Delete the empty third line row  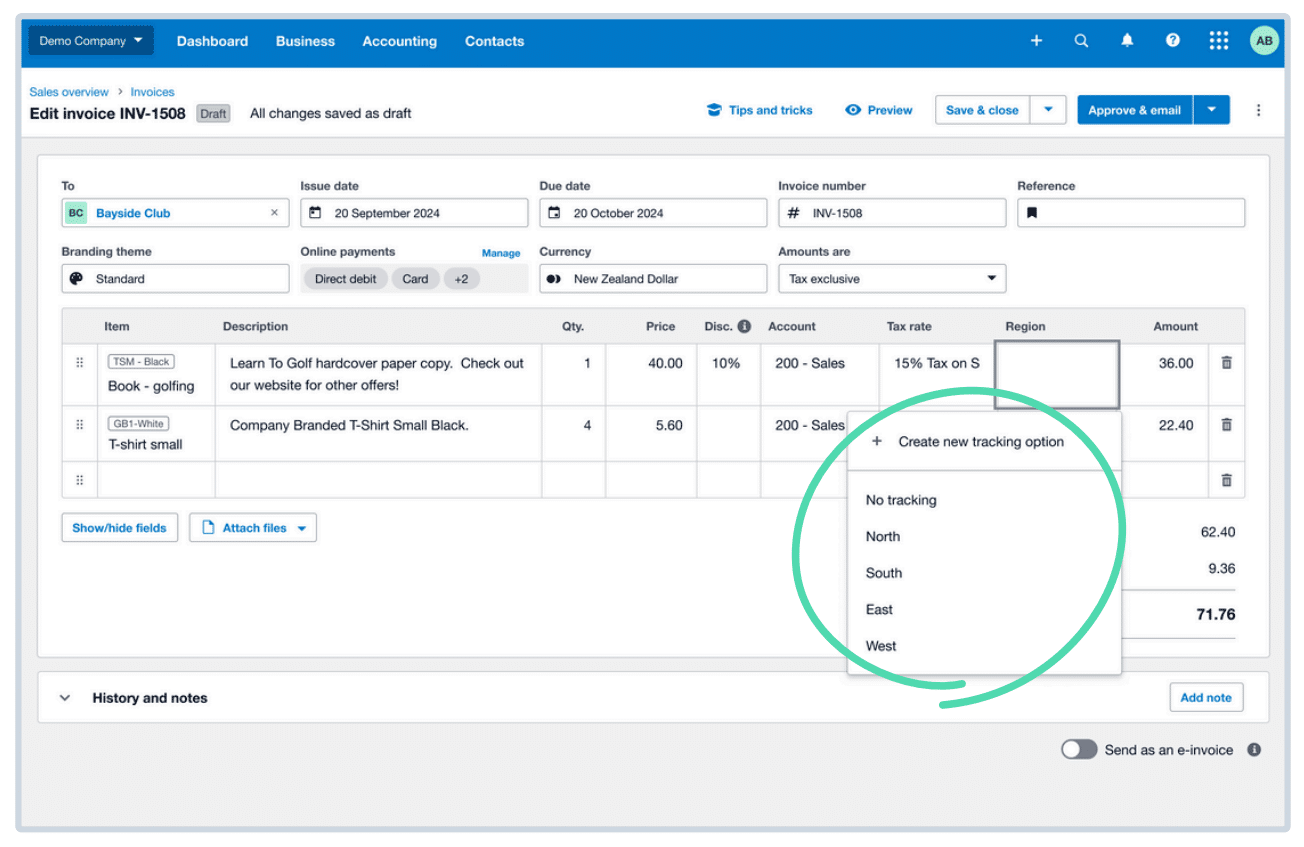tap(1226, 480)
